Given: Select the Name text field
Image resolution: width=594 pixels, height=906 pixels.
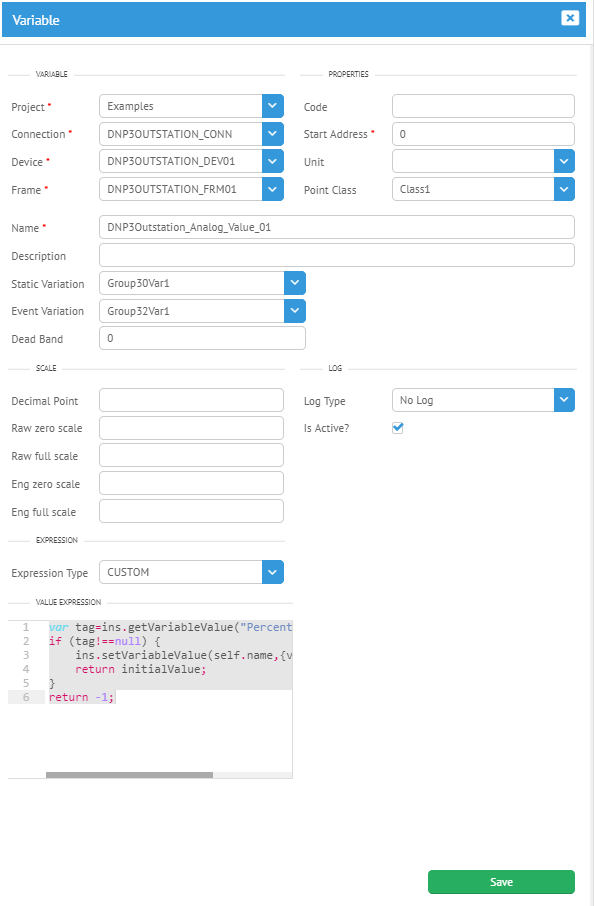Looking at the screenshot, I should pyautogui.click(x=337, y=227).
